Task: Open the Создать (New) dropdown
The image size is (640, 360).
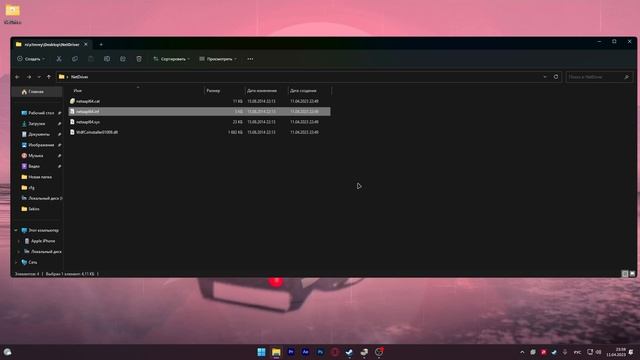Action: (x=31, y=59)
